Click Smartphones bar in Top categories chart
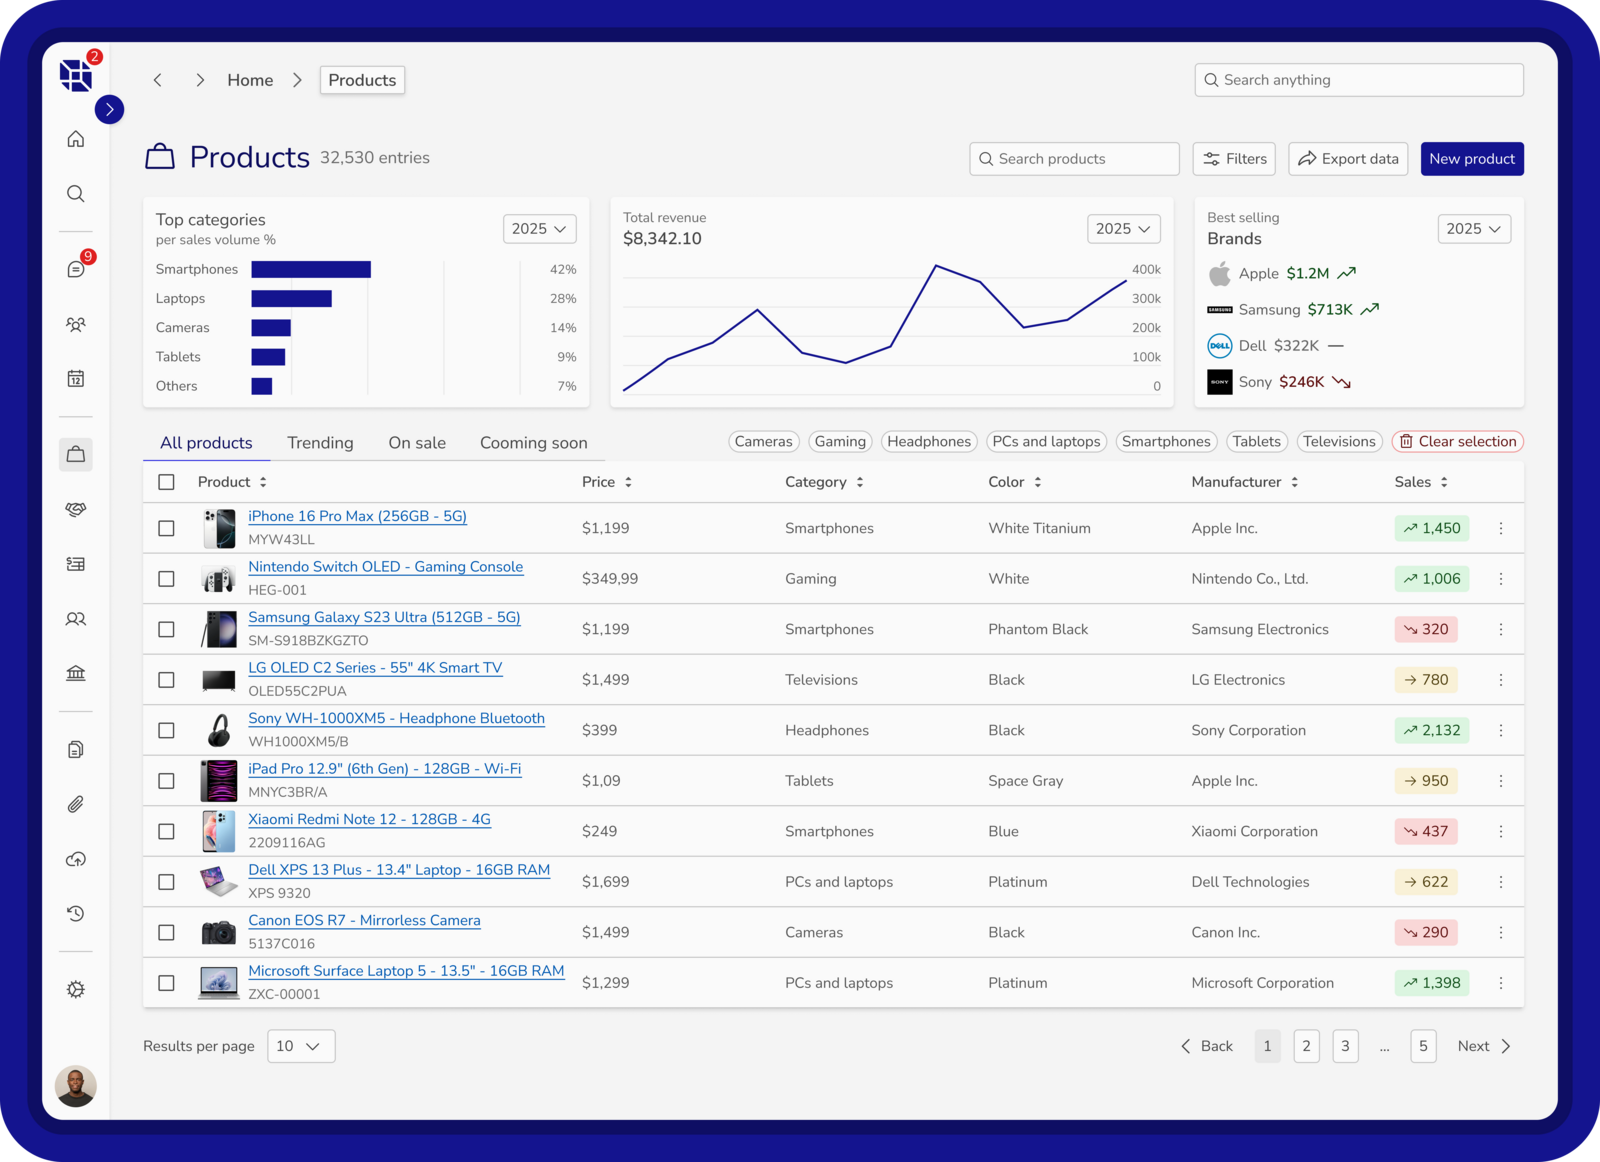Viewport: 1600px width, 1162px height. pos(311,269)
